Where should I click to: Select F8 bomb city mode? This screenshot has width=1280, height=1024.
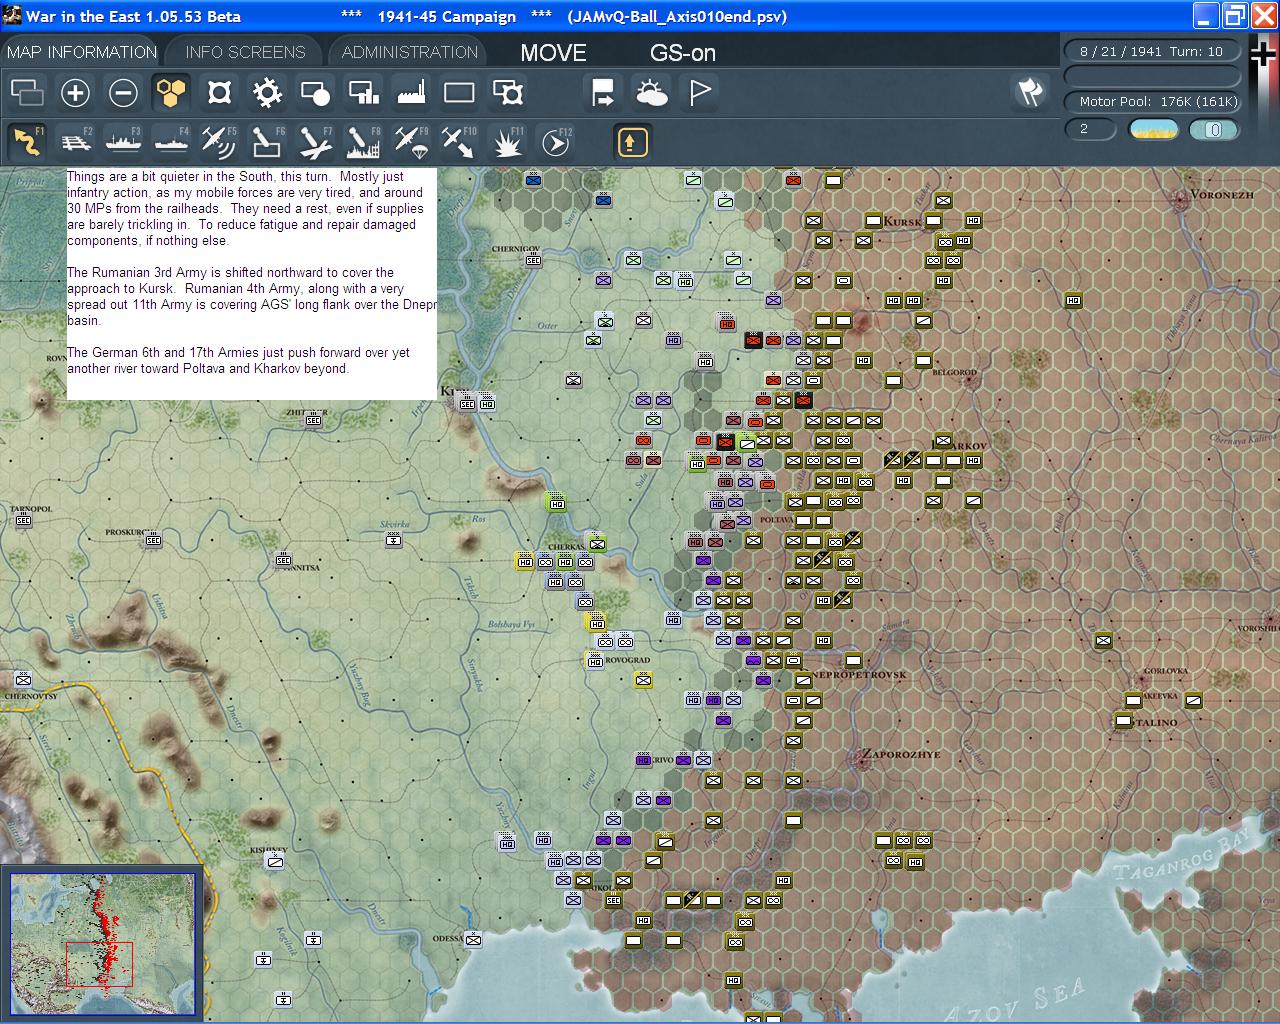pos(363,142)
